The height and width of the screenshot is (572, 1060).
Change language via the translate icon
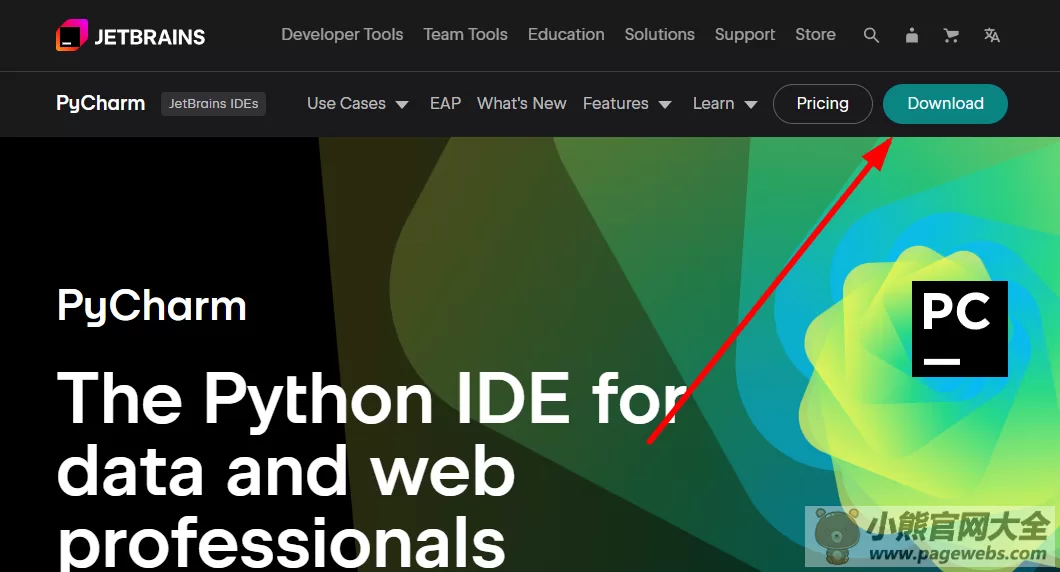click(992, 35)
